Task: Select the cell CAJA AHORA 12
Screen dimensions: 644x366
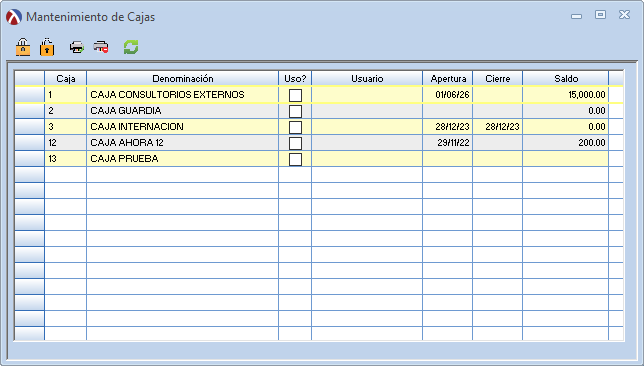Action: click(182, 143)
